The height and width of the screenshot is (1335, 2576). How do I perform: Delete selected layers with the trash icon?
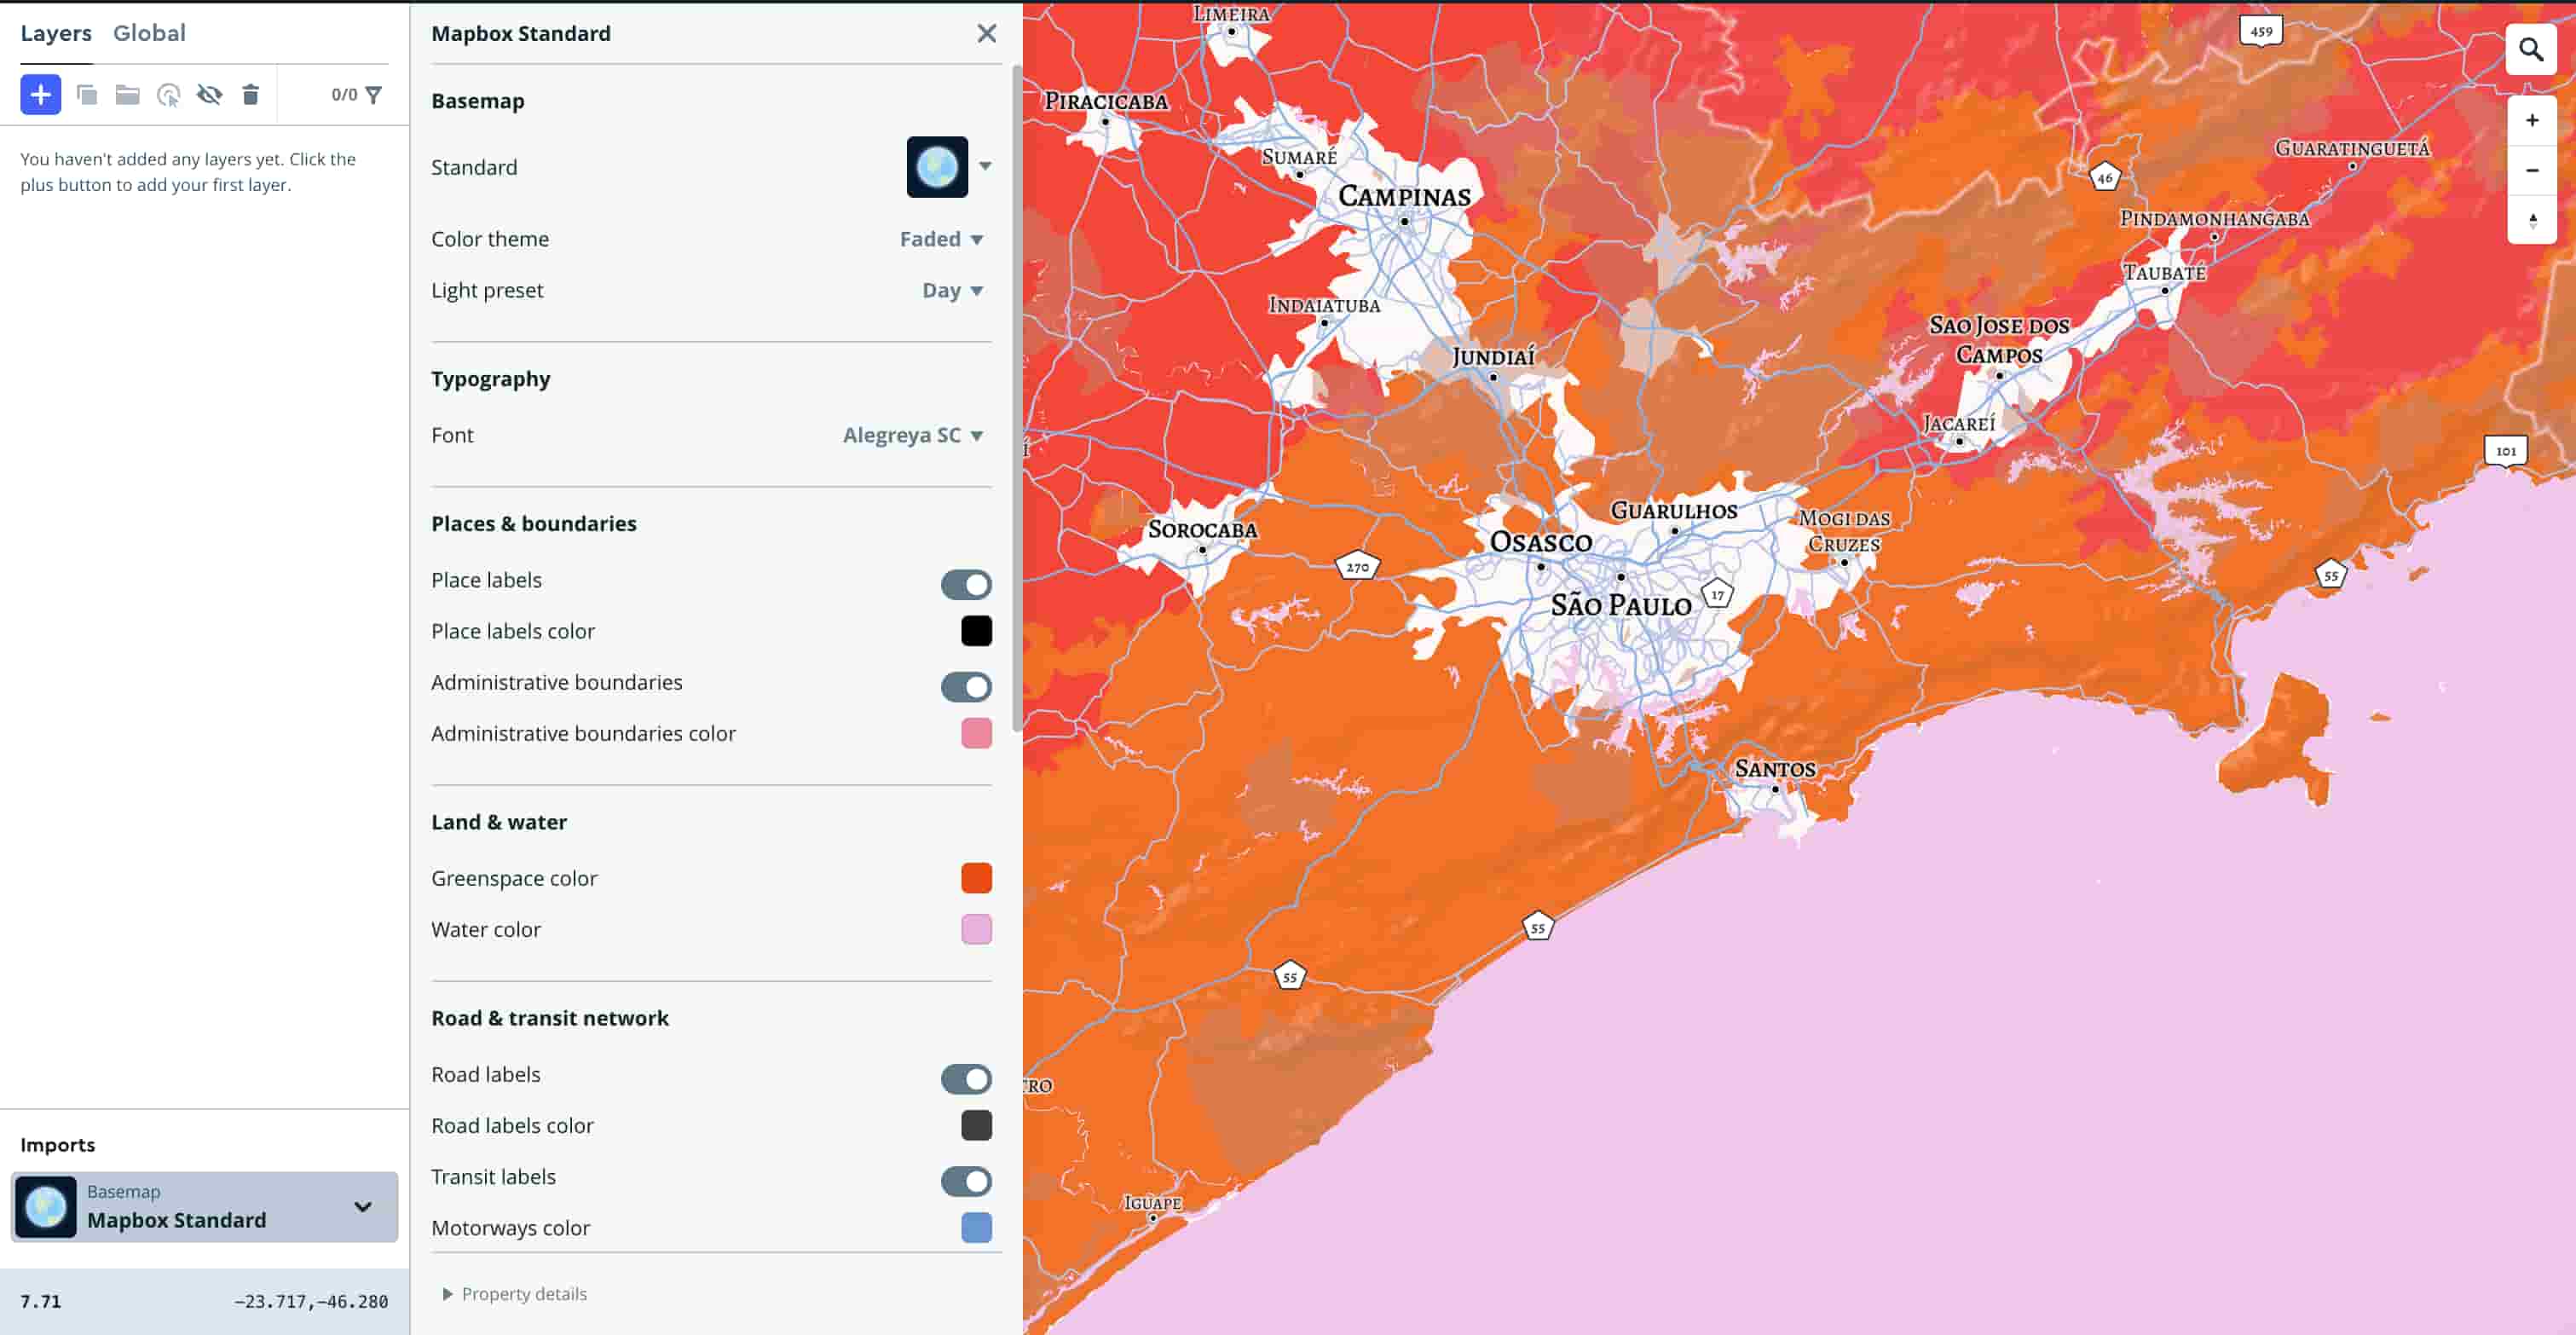point(250,94)
